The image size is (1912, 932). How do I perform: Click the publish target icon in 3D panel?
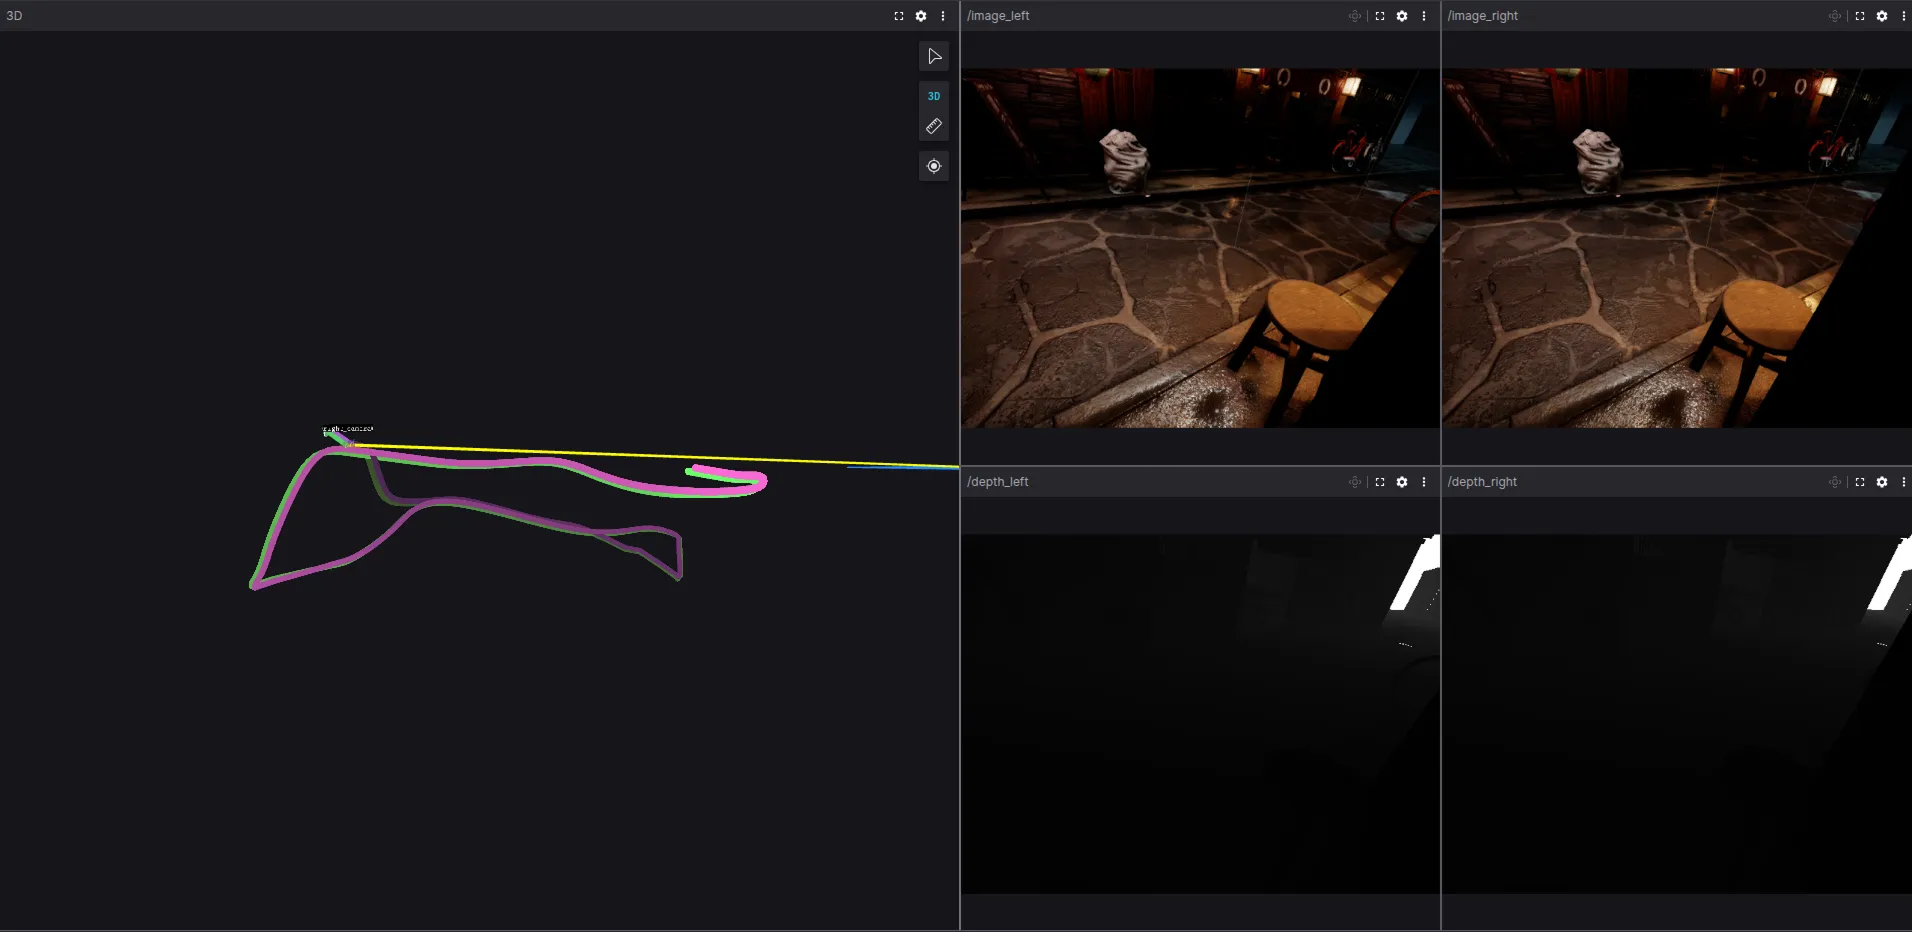point(934,166)
